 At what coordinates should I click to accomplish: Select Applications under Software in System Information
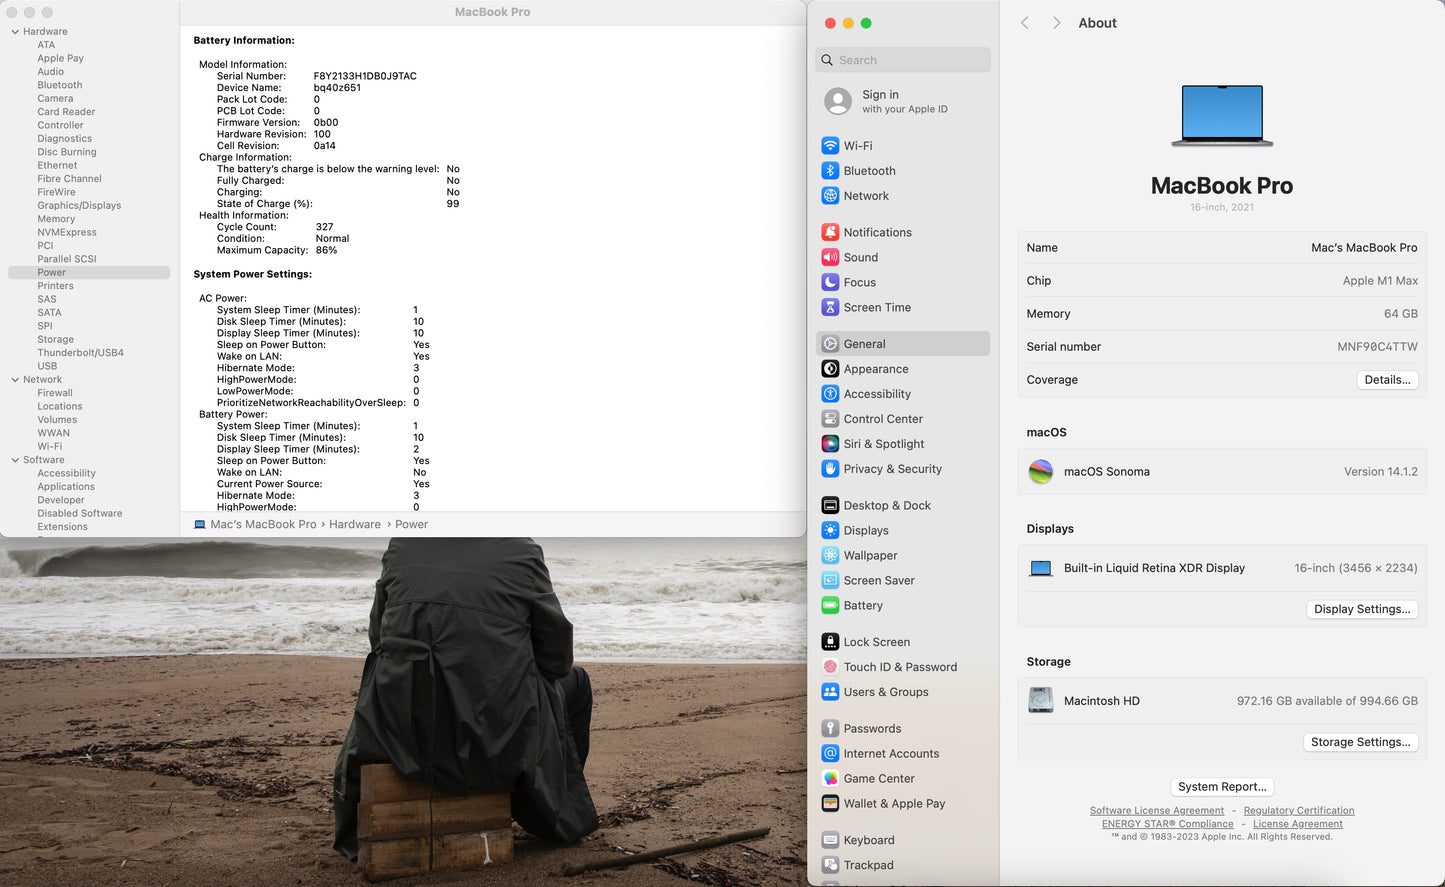click(66, 487)
